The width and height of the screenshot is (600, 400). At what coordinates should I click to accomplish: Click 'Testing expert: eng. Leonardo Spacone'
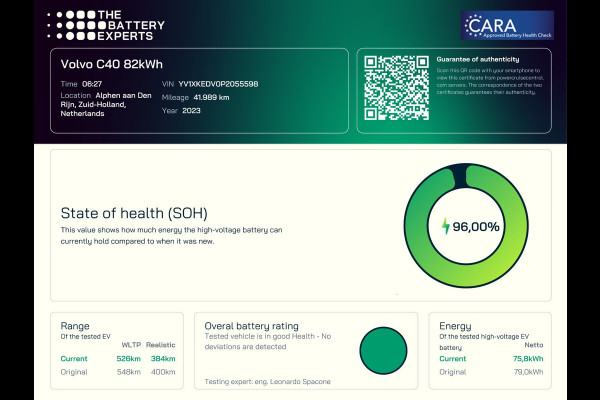pyautogui.click(x=267, y=382)
